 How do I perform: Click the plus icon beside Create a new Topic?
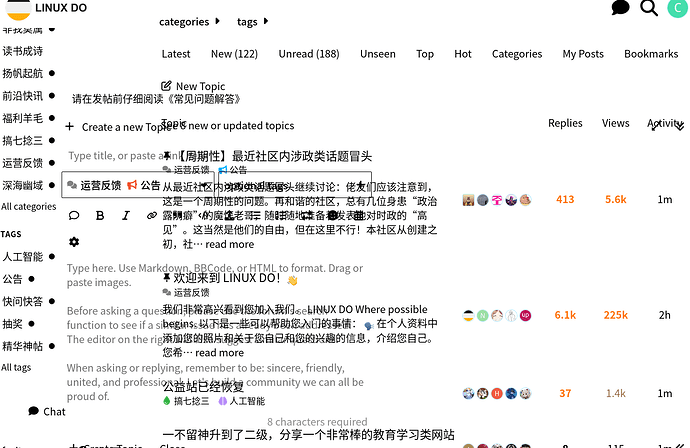click(x=70, y=127)
